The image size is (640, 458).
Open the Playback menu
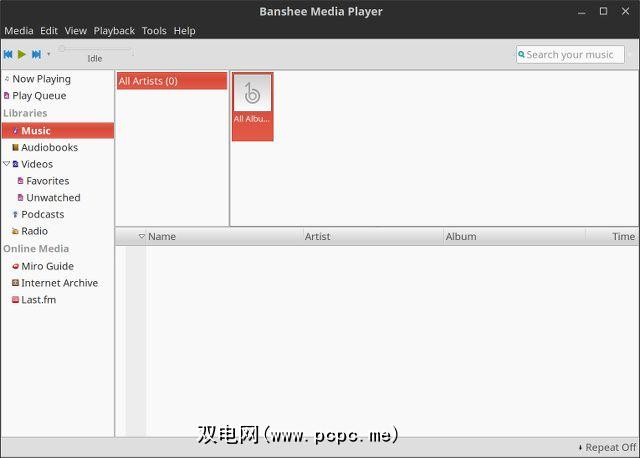tap(114, 31)
